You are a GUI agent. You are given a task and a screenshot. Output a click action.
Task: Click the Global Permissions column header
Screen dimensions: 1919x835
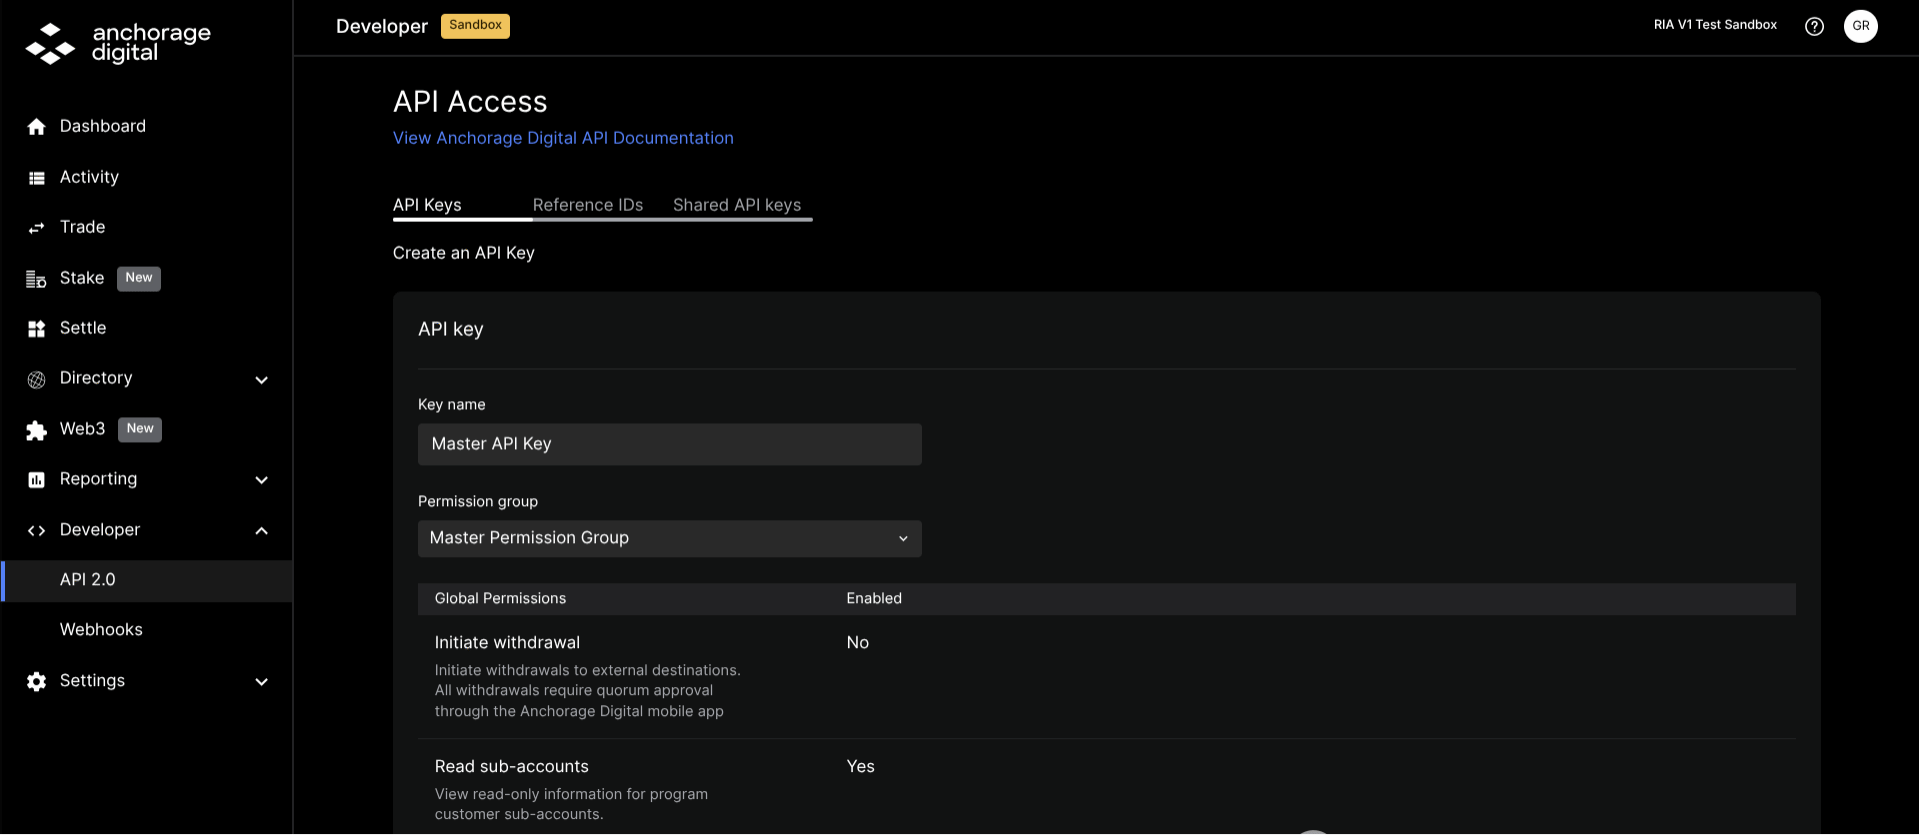coord(500,599)
